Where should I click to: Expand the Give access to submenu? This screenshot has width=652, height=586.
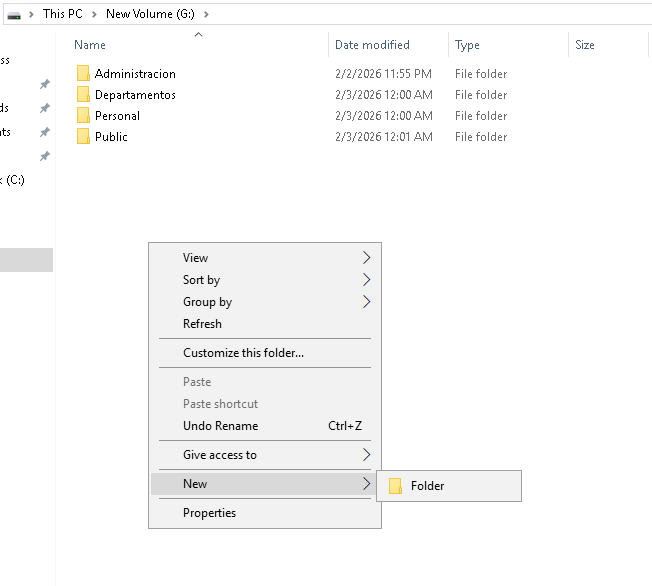(x=366, y=455)
